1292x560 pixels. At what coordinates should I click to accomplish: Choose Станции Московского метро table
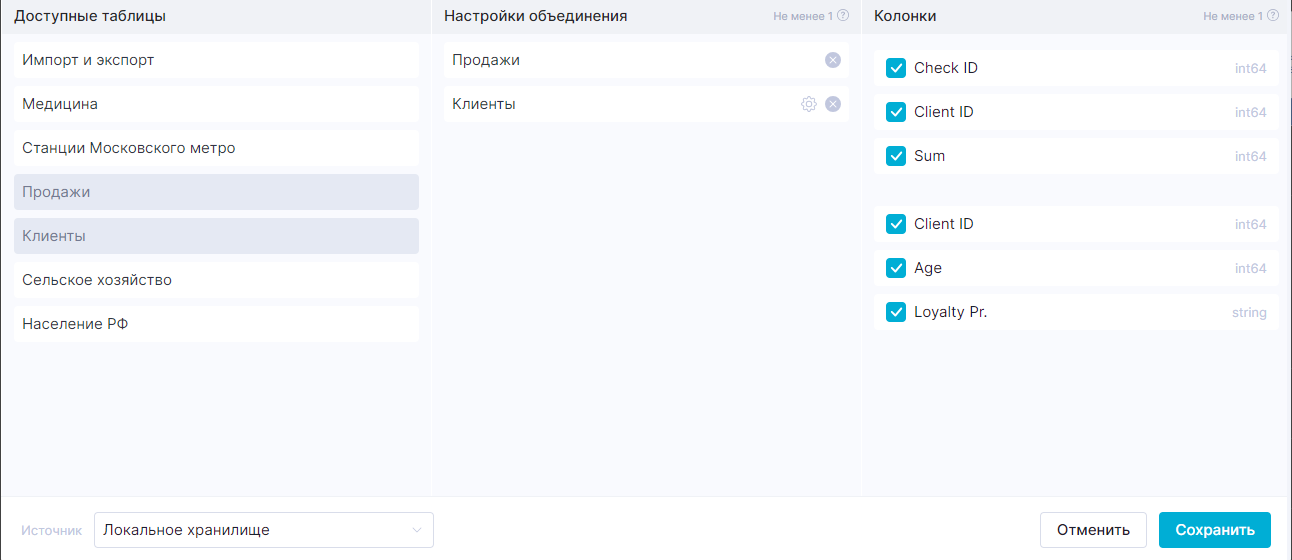pyautogui.click(x=216, y=148)
